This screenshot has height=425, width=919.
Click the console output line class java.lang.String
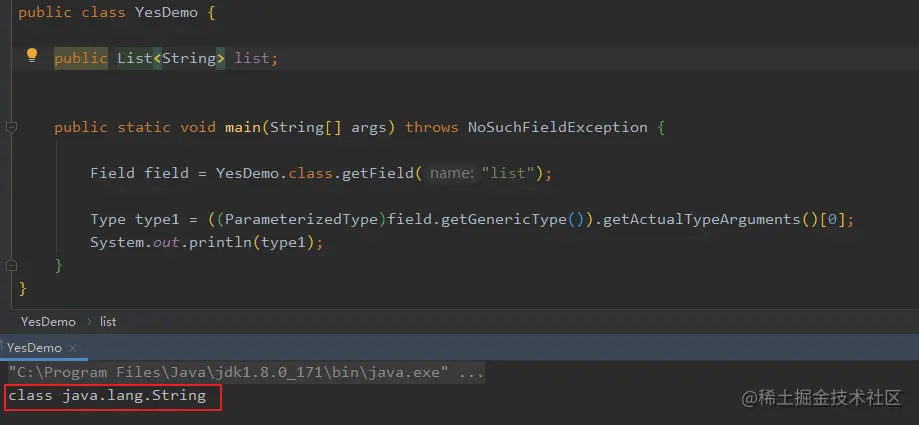point(107,396)
